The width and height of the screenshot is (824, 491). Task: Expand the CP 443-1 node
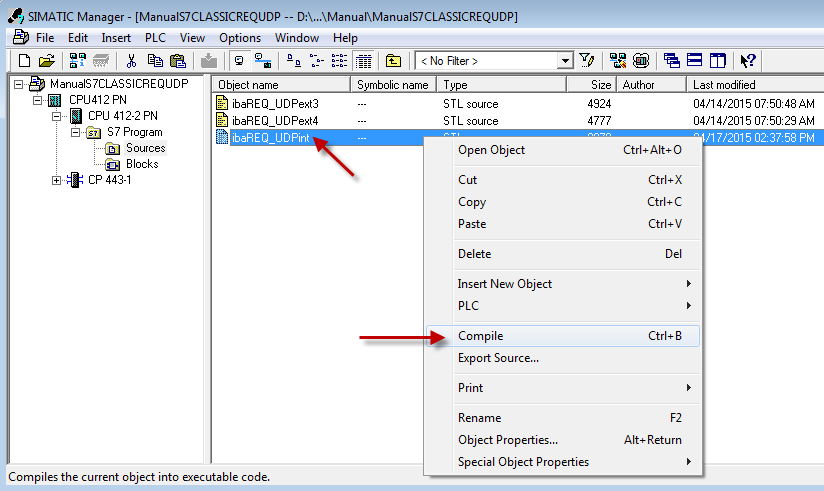point(56,180)
